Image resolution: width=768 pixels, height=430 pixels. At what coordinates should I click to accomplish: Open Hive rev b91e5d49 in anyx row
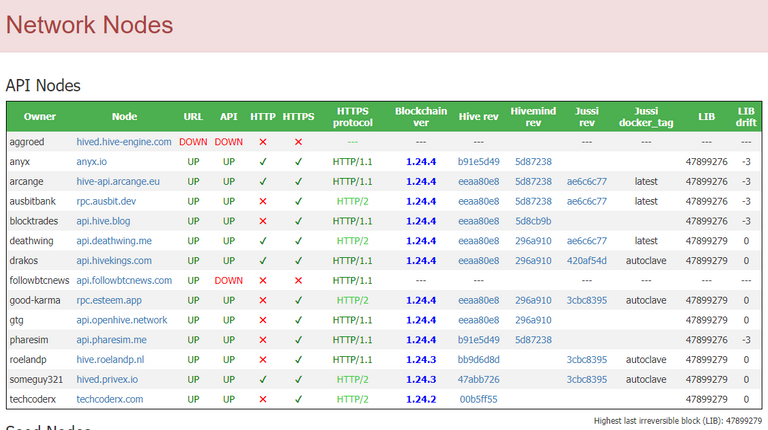(479, 162)
